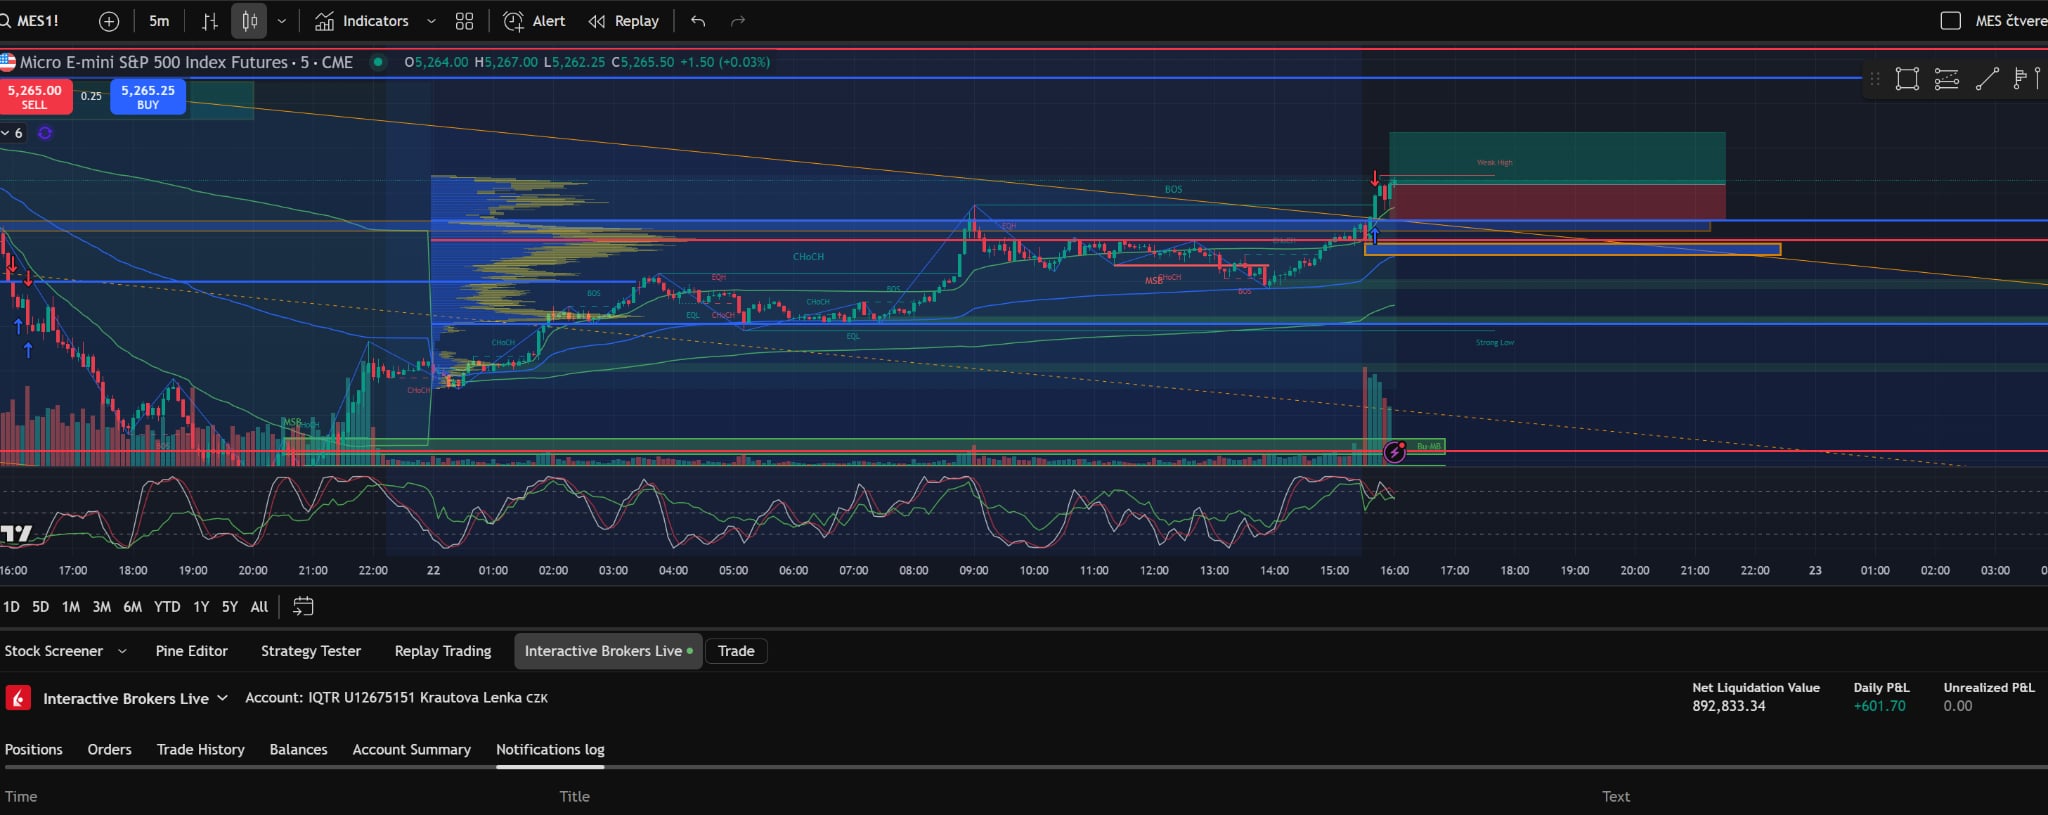This screenshot has height=815, width=2048.
Task: Switch to bars chart style
Action: (x=210, y=21)
